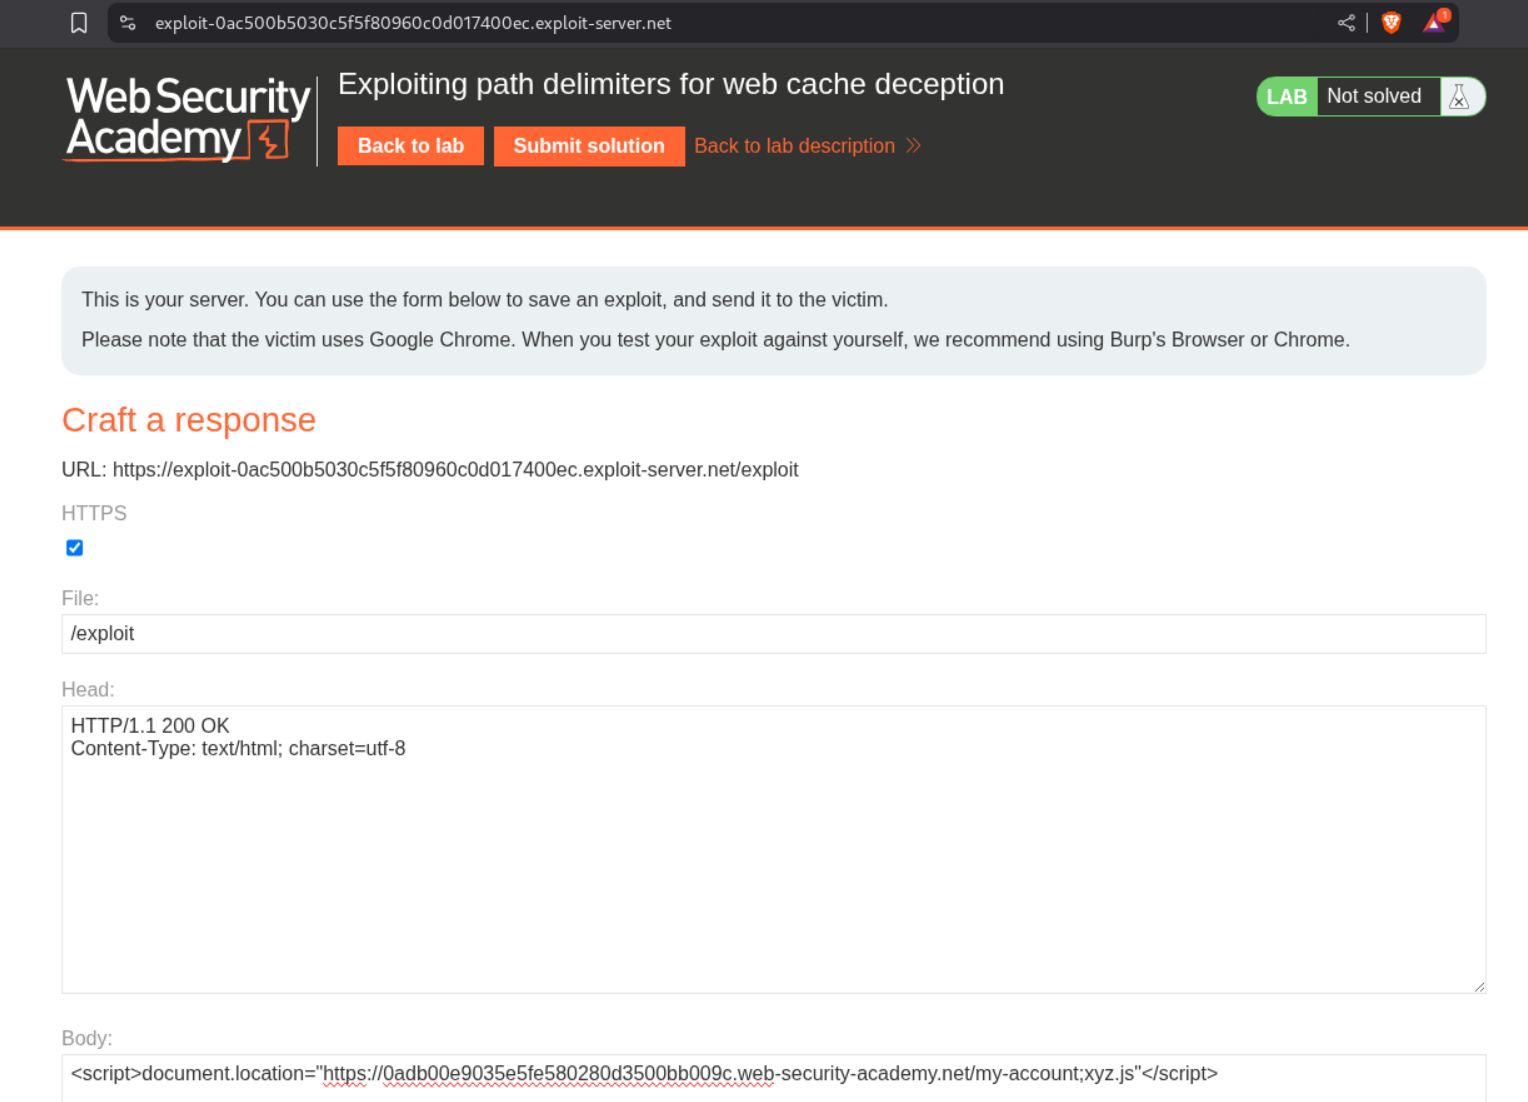This screenshot has width=1528, height=1102.
Task: Grab the Head textarea resize handle
Action: pyautogui.click(x=1479, y=986)
